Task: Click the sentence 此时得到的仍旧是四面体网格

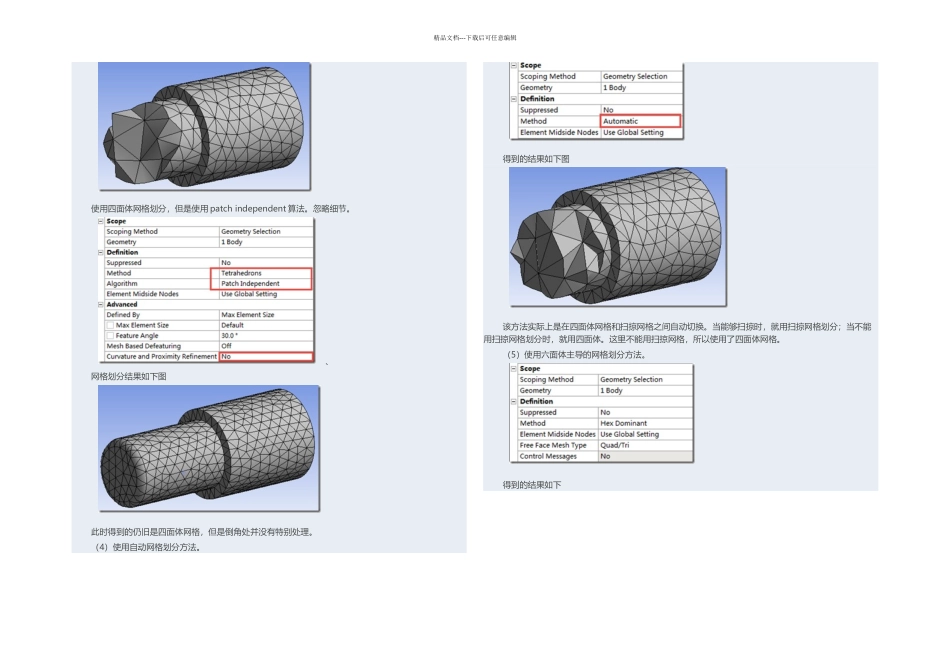Action: (202, 532)
